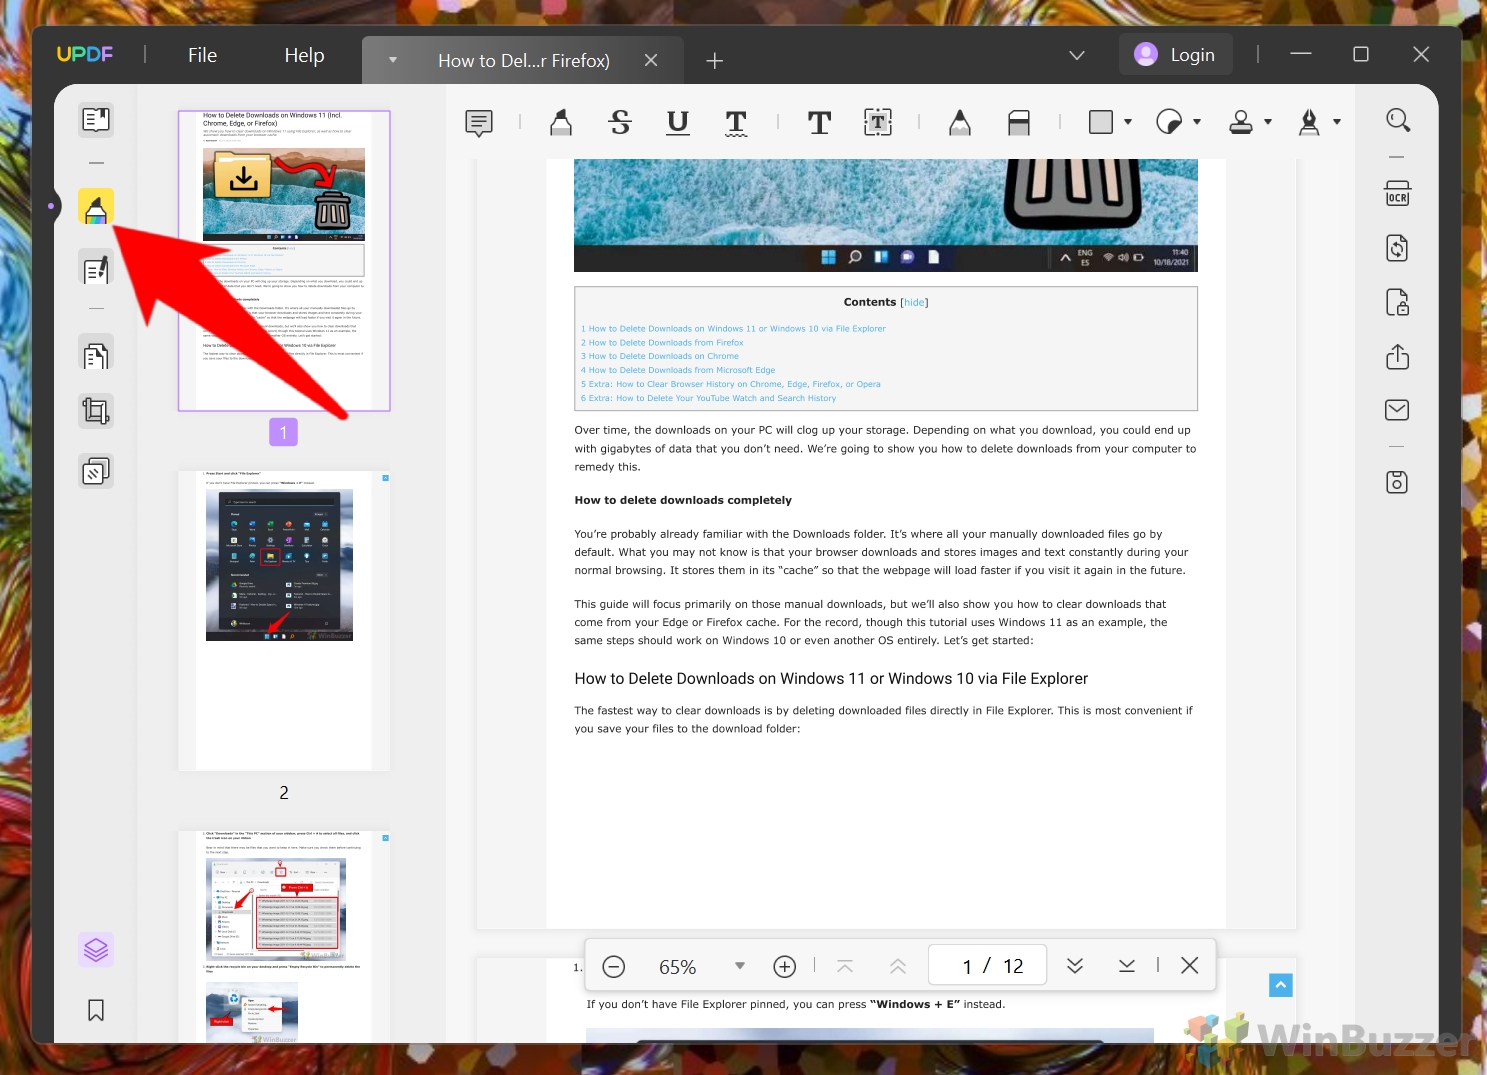The image size is (1487, 1075).
Task: Click the Save as other icon
Action: coord(1398,482)
